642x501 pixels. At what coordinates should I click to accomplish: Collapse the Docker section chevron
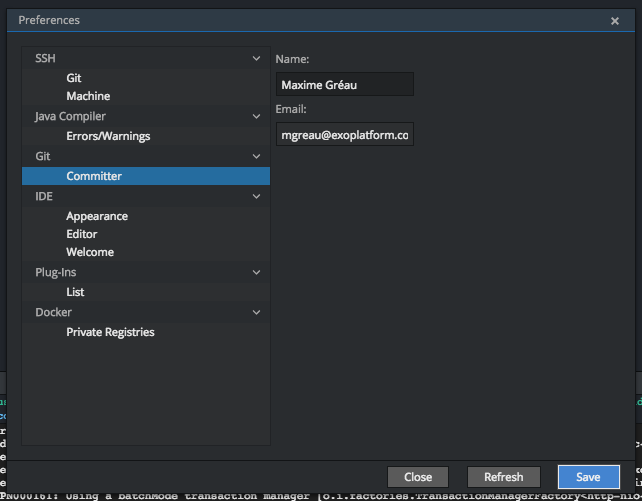(256, 313)
